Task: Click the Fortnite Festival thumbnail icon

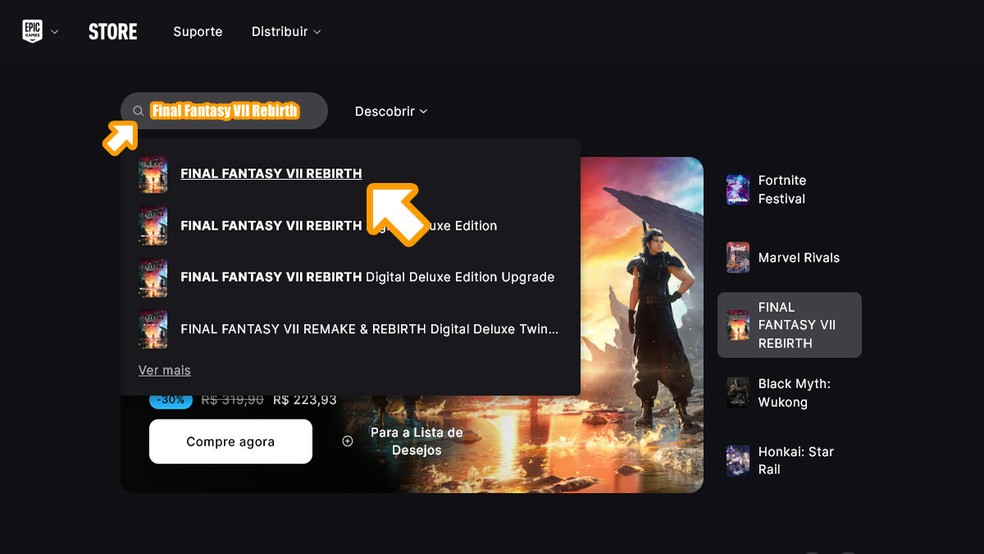Action: 738,189
